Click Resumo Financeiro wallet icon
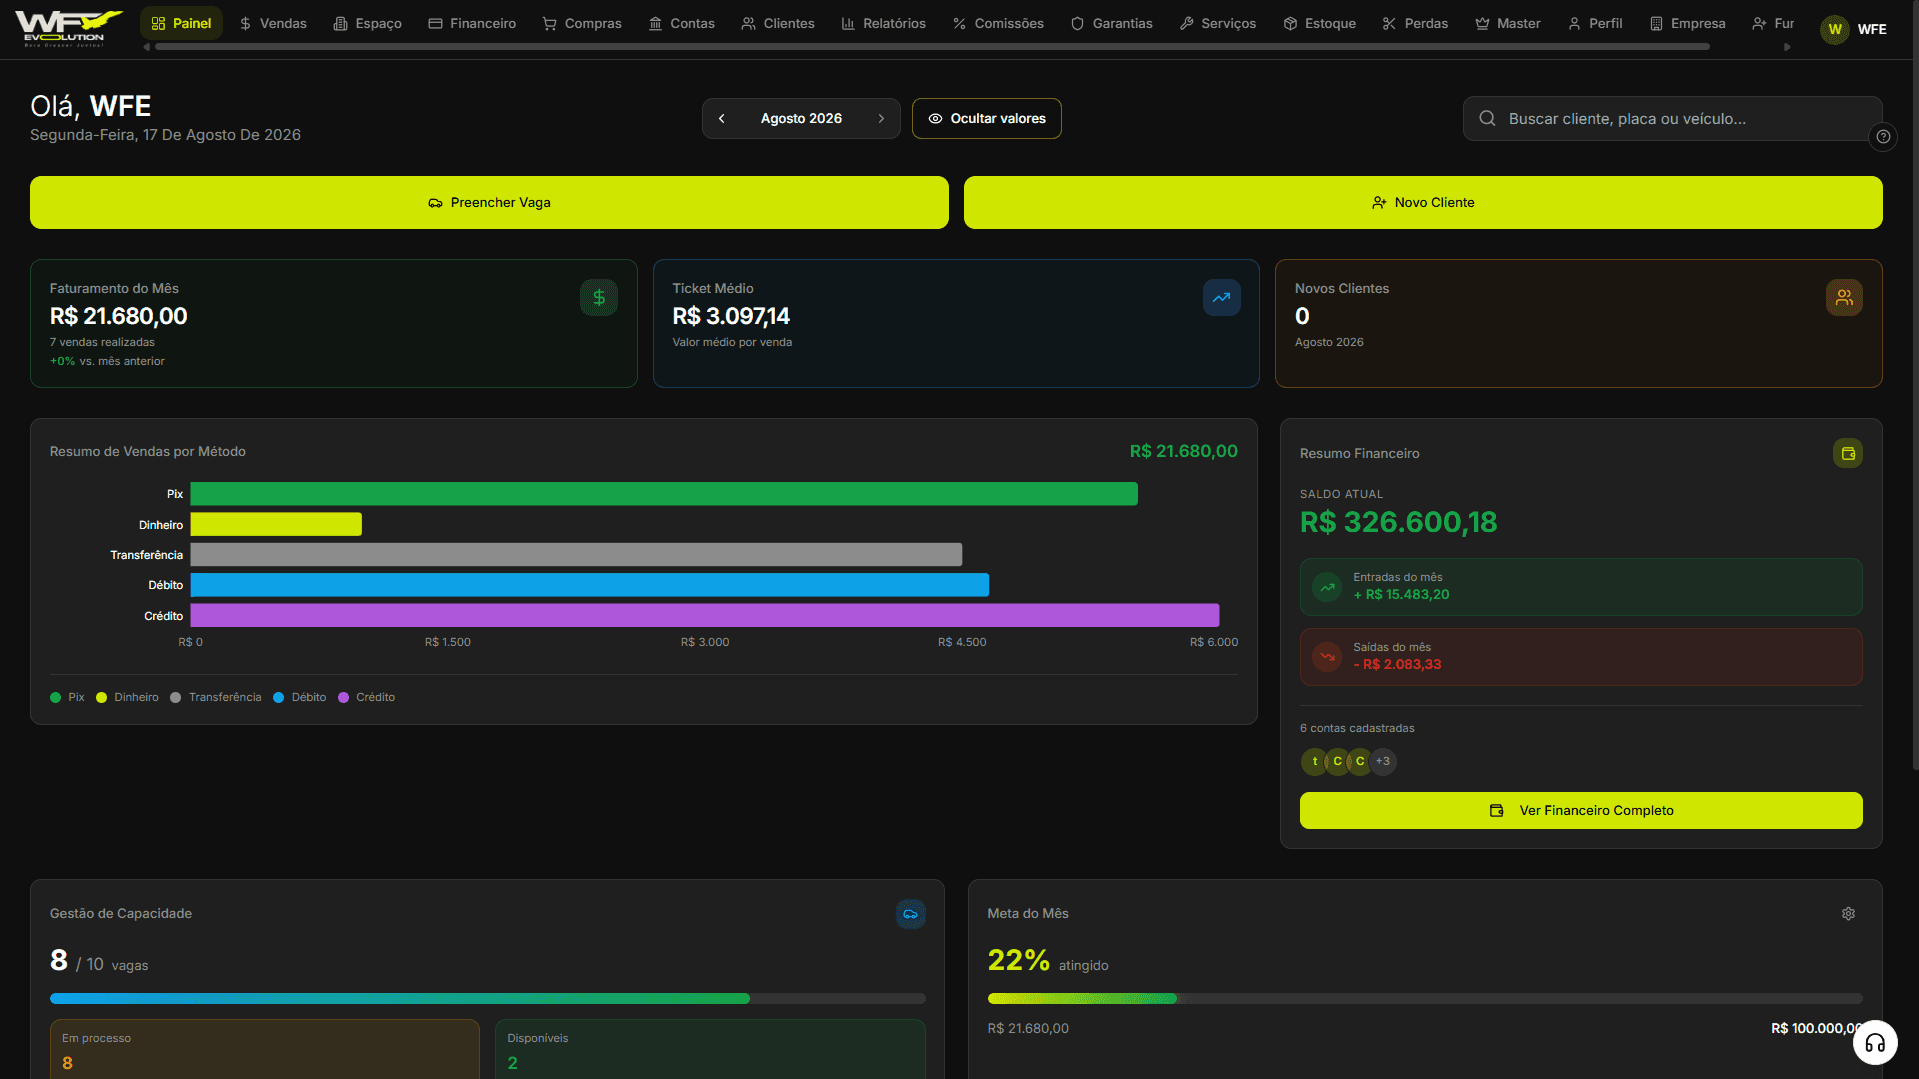The image size is (1919, 1079). (1847, 453)
